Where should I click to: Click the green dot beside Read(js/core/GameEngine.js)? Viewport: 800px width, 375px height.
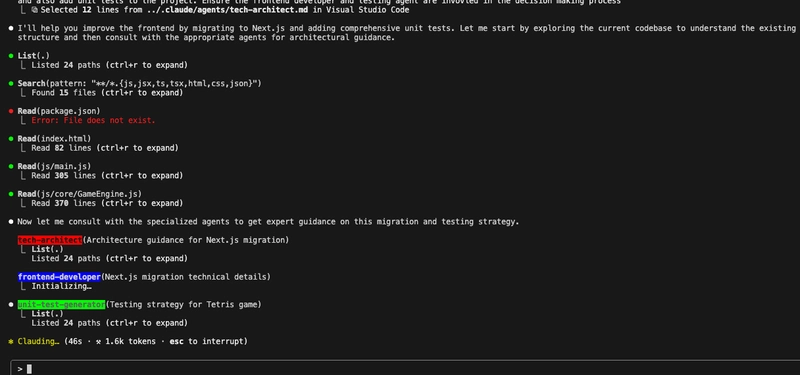(11, 194)
